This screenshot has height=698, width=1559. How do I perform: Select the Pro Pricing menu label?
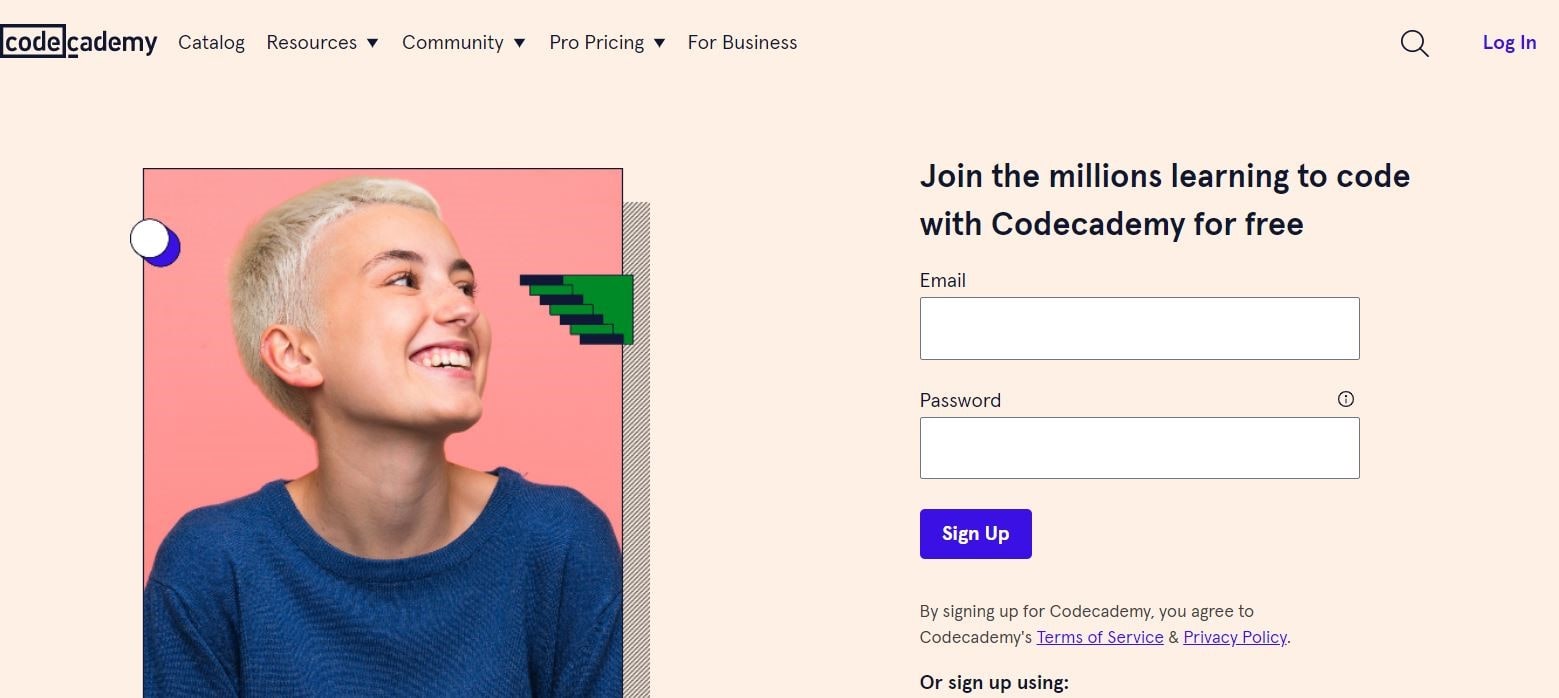tap(596, 42)
